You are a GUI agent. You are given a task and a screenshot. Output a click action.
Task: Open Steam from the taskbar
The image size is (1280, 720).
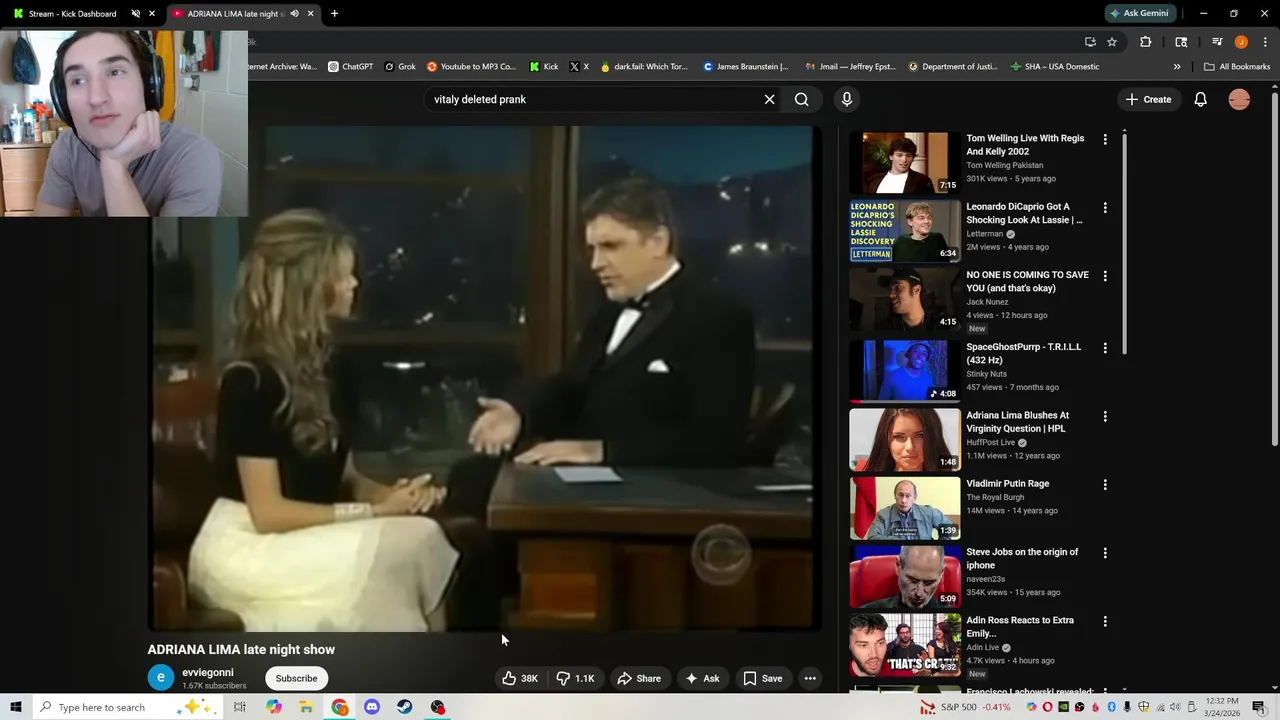point(404,707)
